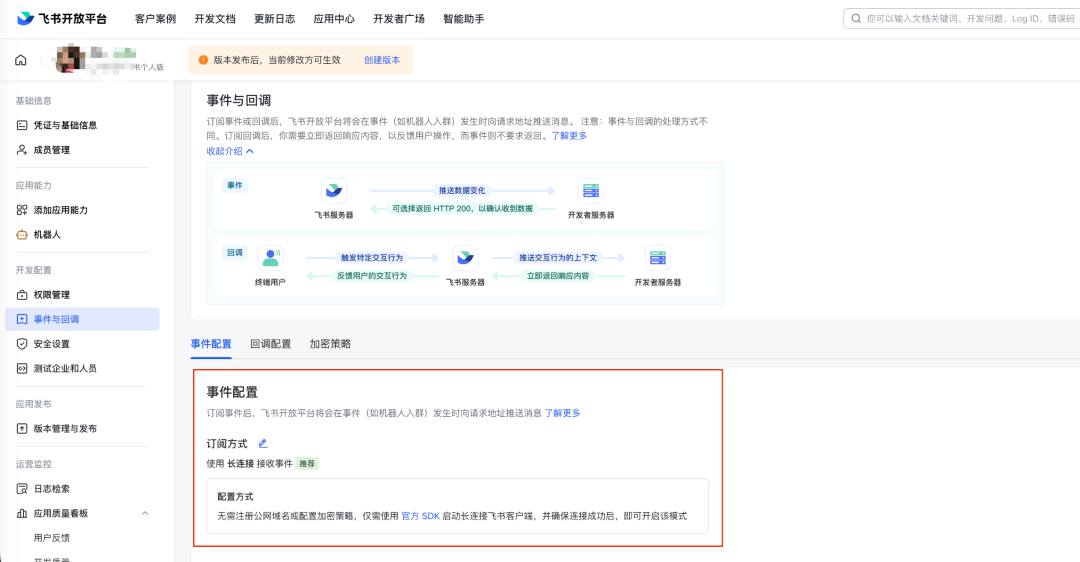The height and width of the screenshot is (562, 1080).
Task: Open 智能助手 menu
Action: (464, 19)
